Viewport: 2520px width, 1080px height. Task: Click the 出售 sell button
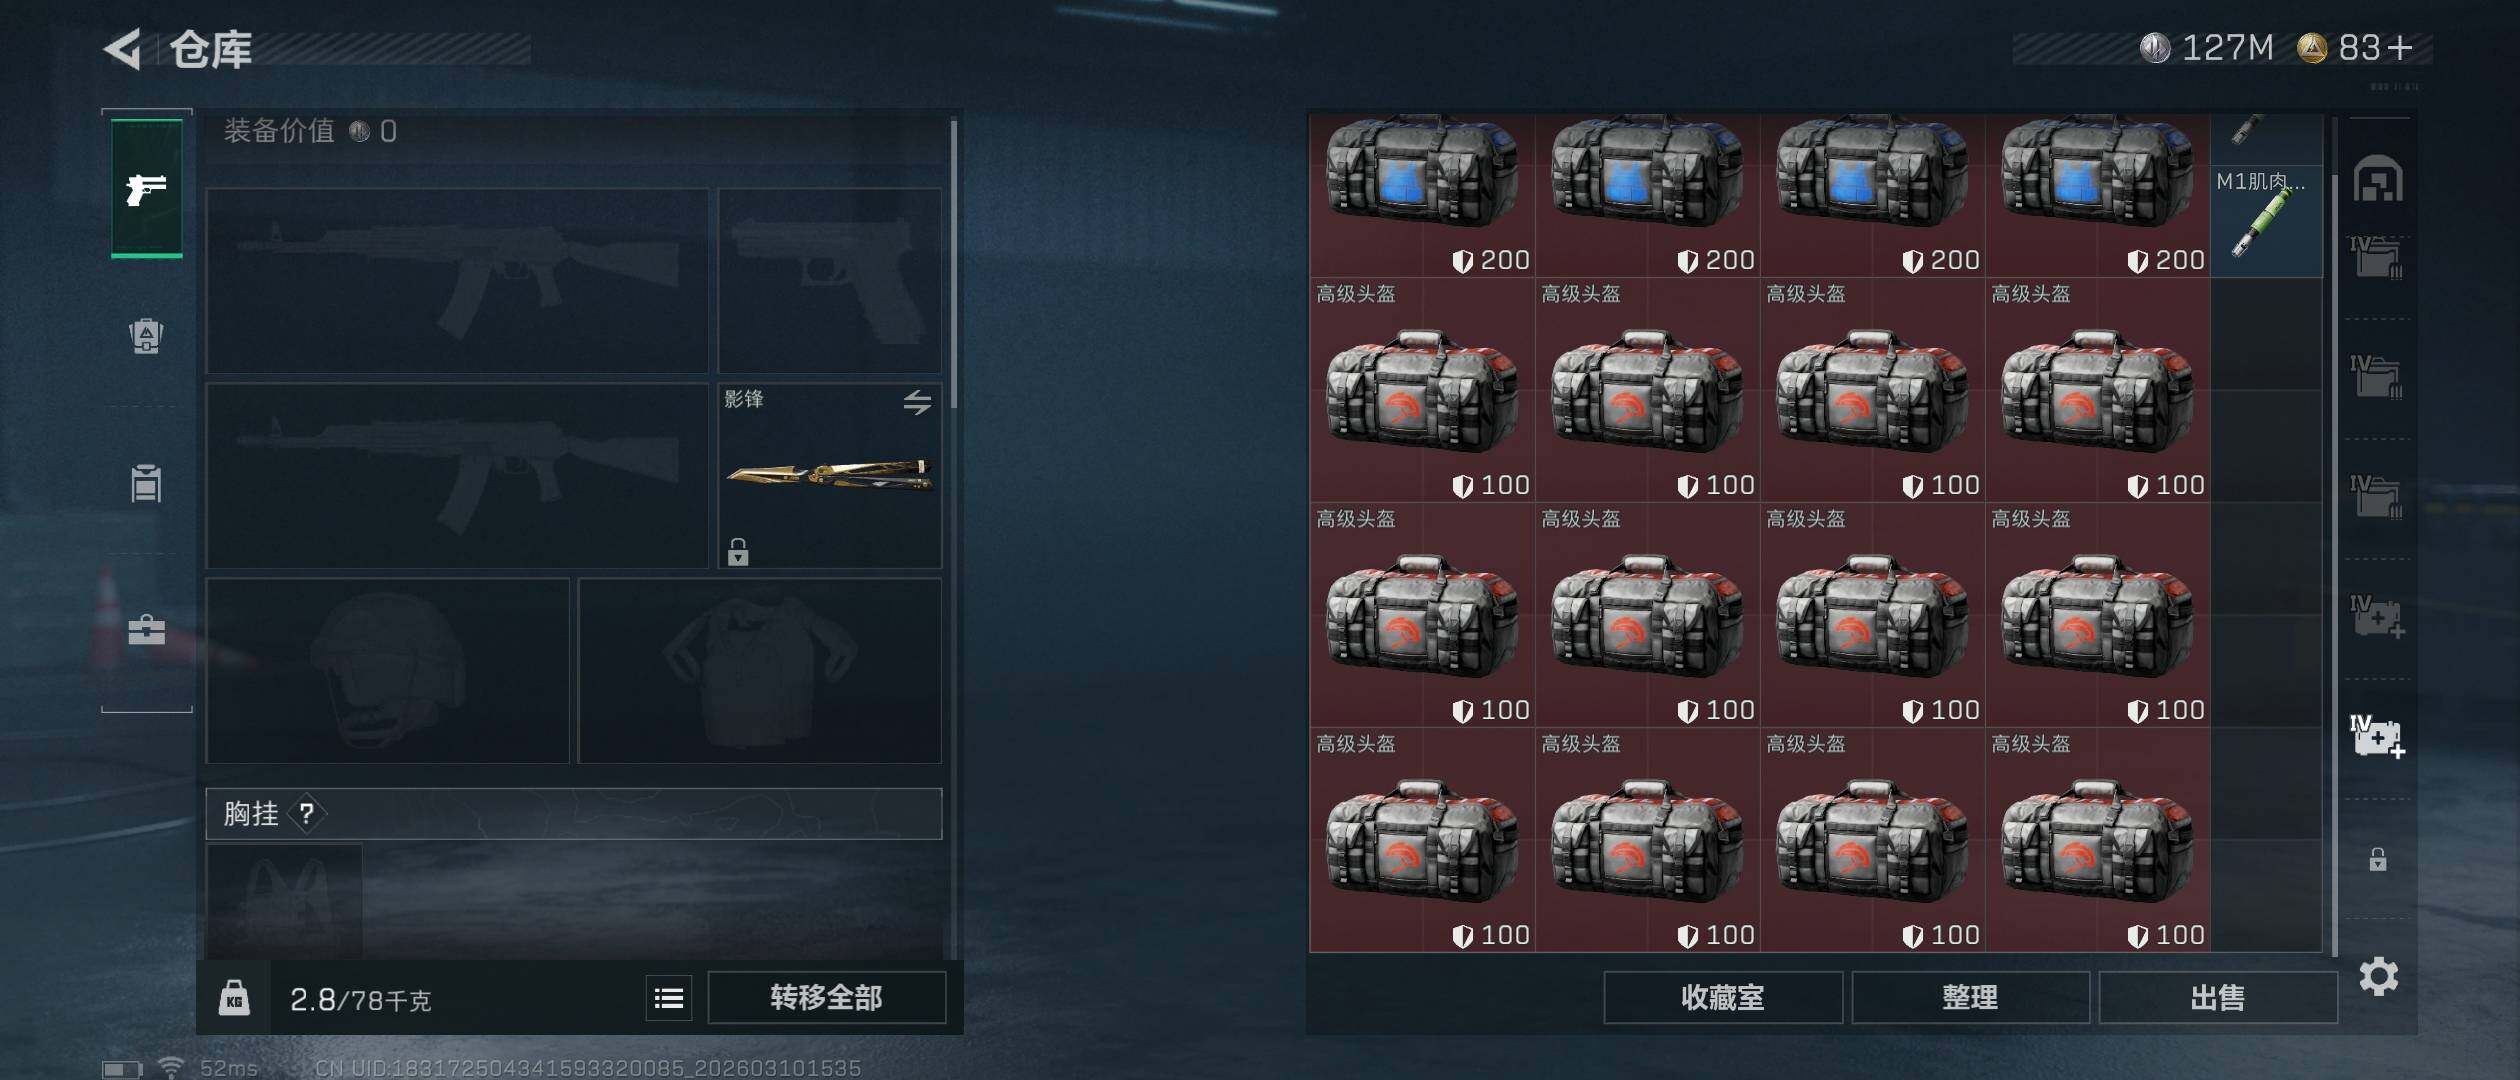(2217, 997)
